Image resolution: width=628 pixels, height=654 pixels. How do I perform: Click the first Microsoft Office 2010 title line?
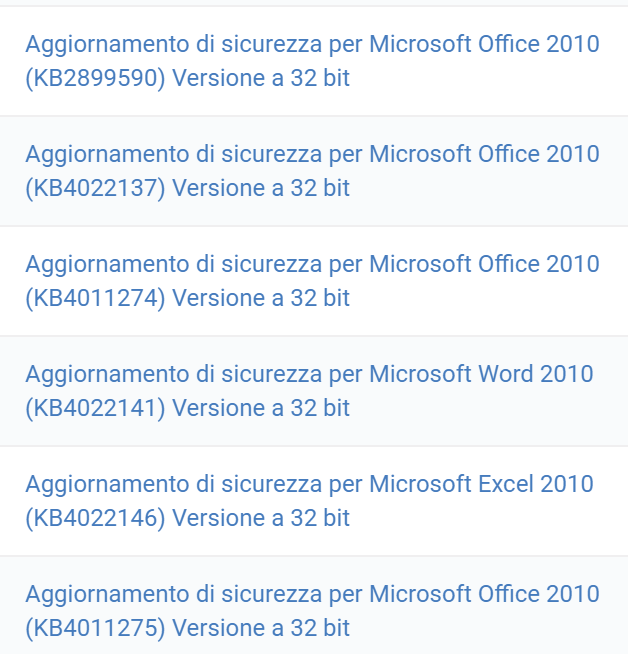coord(312,45)
